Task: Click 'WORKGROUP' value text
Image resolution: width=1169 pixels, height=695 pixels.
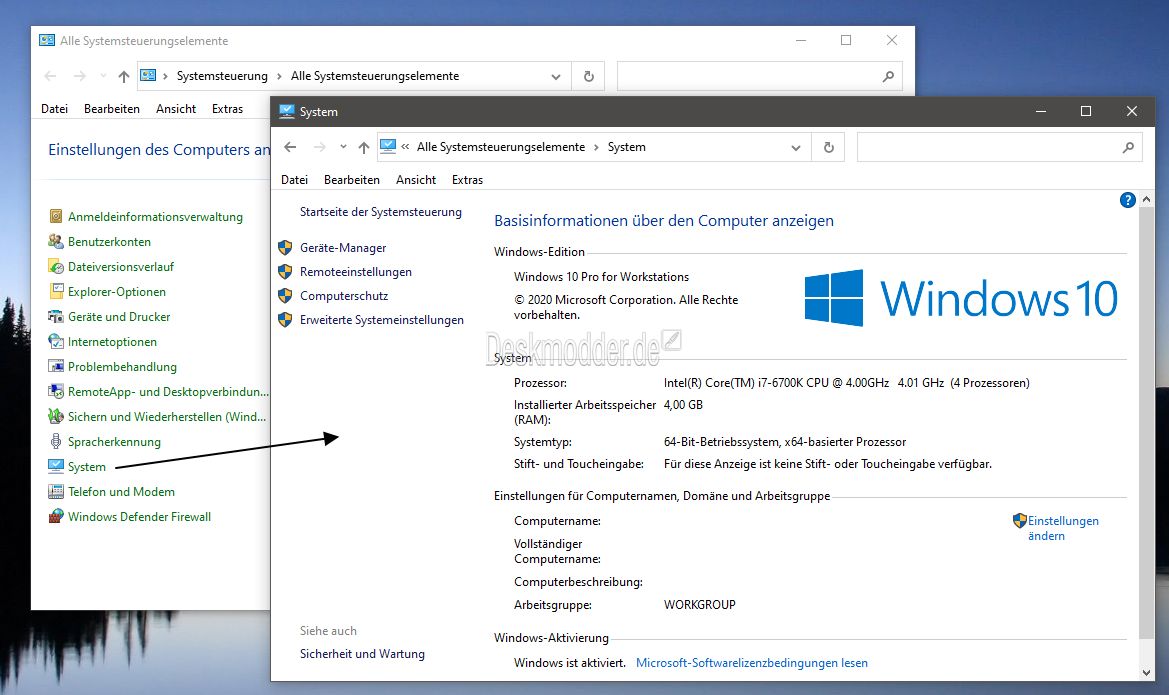Action: coord(699,605)
